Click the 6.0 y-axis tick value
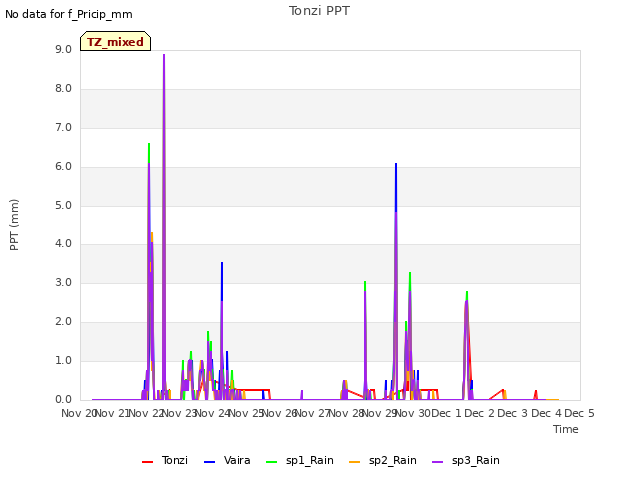Image resolution: width=640 pixels, height=480 pixels. [x=63, y=167]
